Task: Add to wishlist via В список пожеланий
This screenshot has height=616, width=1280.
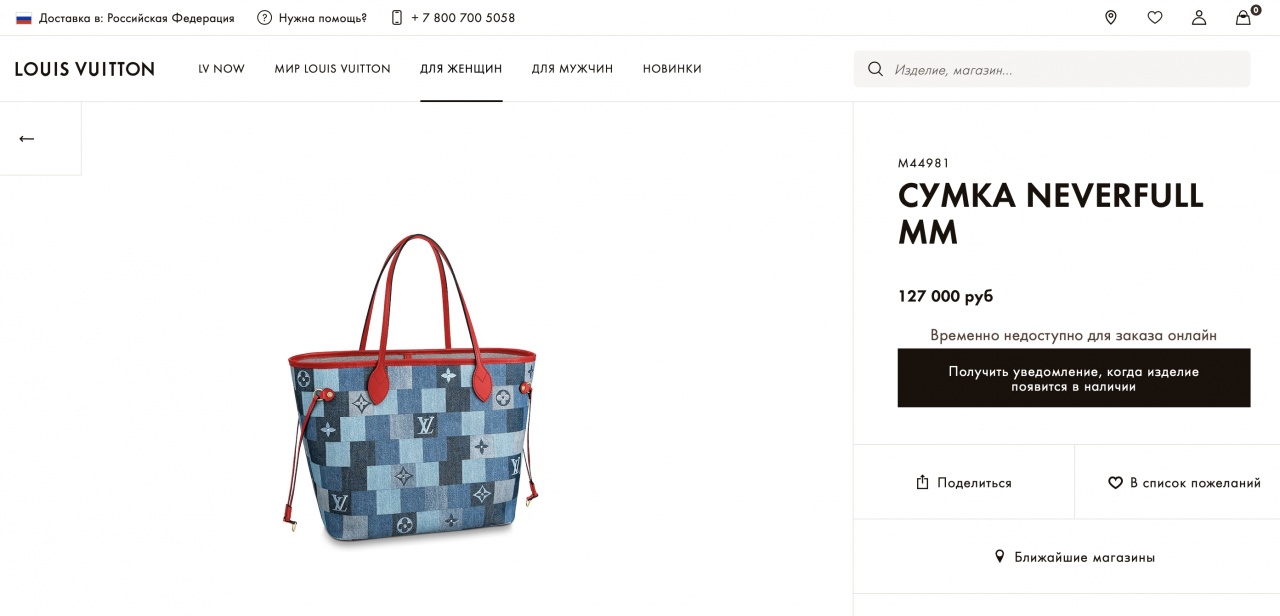Action: 1184,483
